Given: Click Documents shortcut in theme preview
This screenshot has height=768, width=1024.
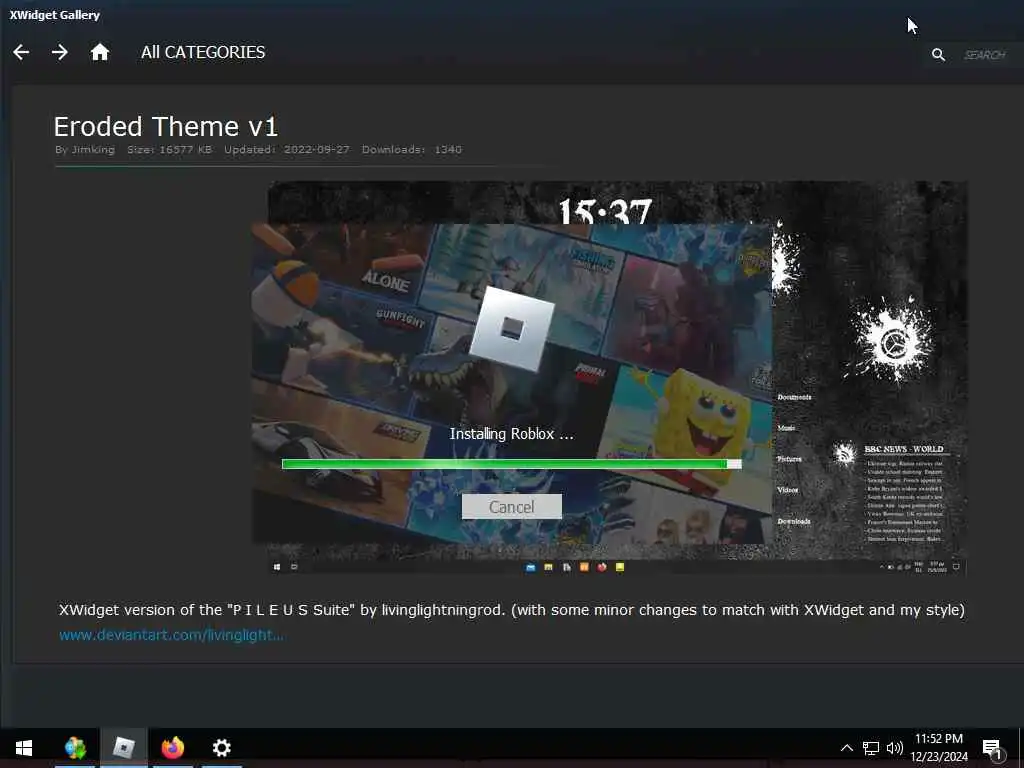Looking at the screenshot, I should 795,397.
